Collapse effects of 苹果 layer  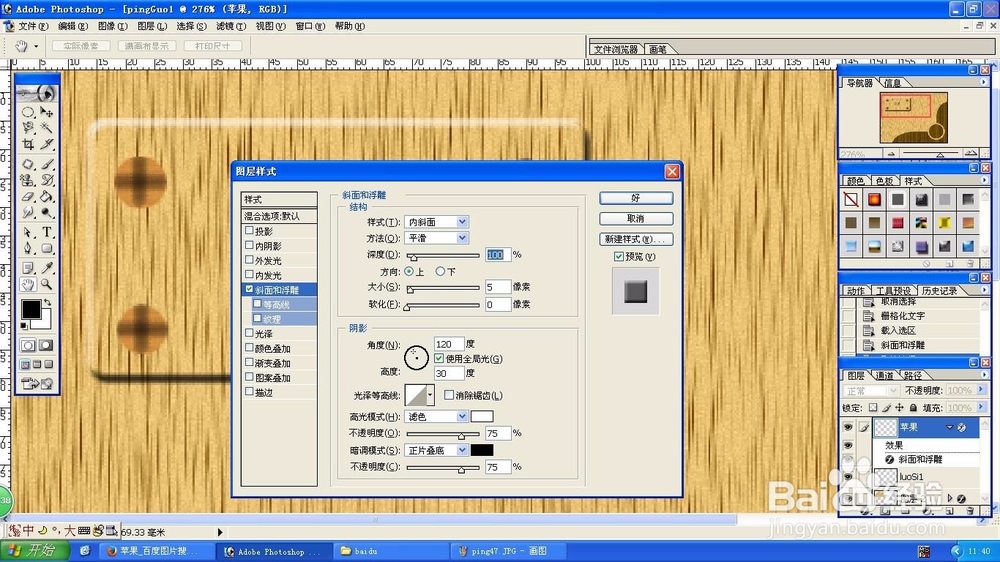click(950, 427)
